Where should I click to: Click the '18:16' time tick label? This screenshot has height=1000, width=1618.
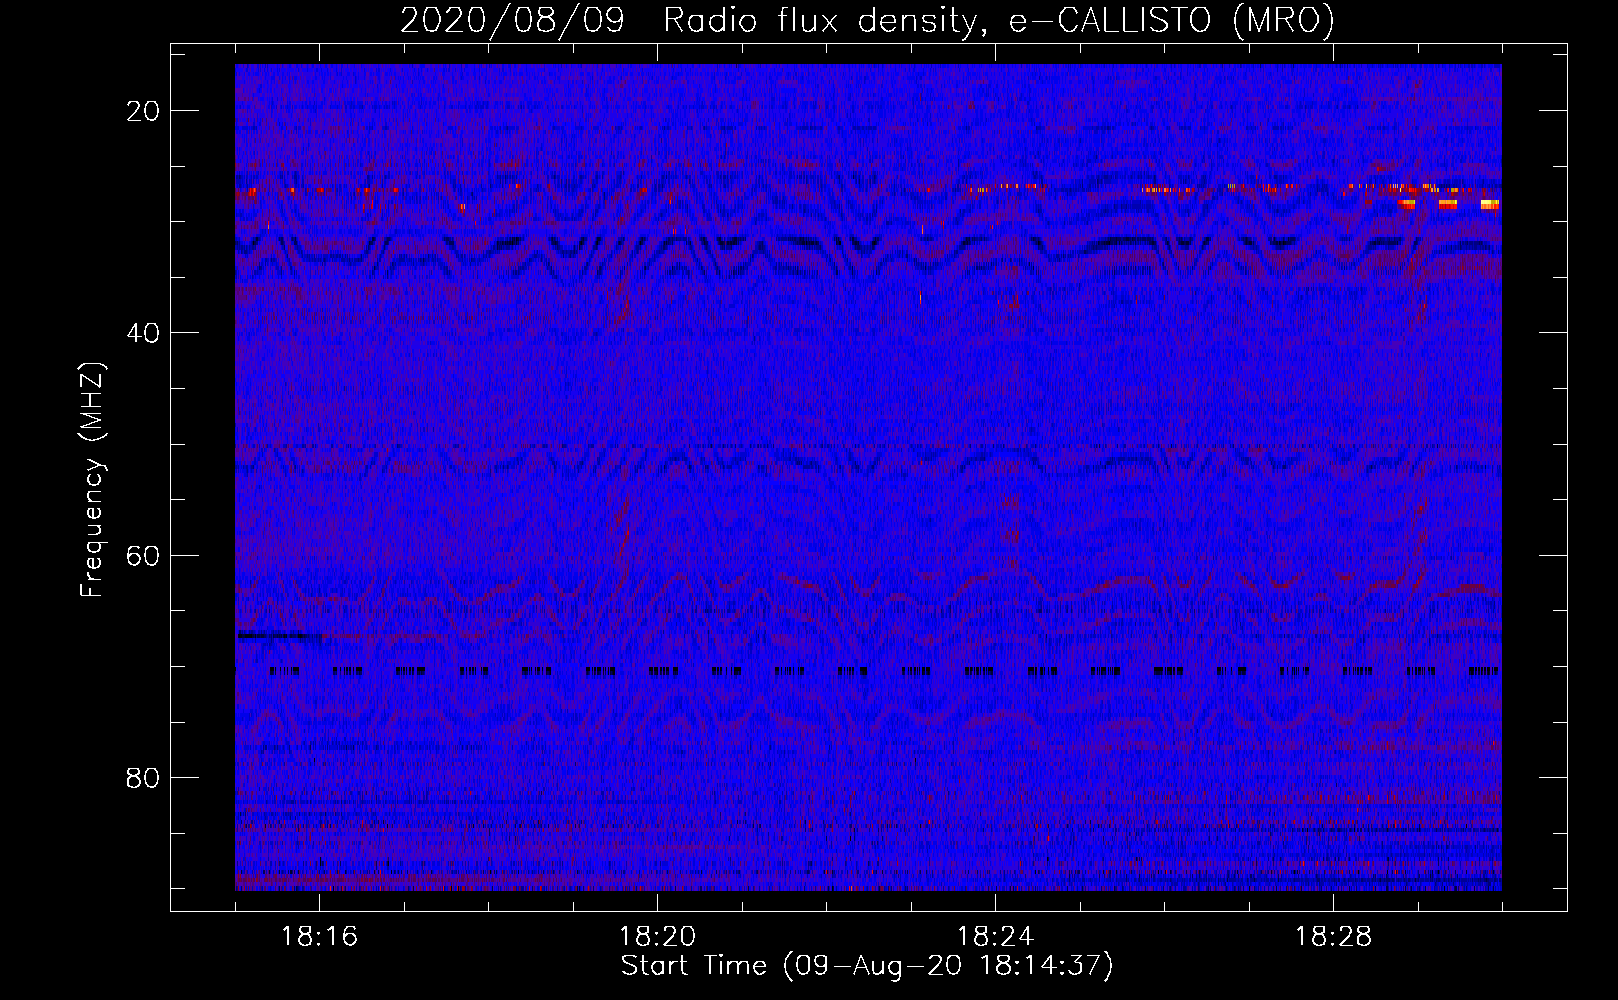pyautogui.click(x=319, y=937)
